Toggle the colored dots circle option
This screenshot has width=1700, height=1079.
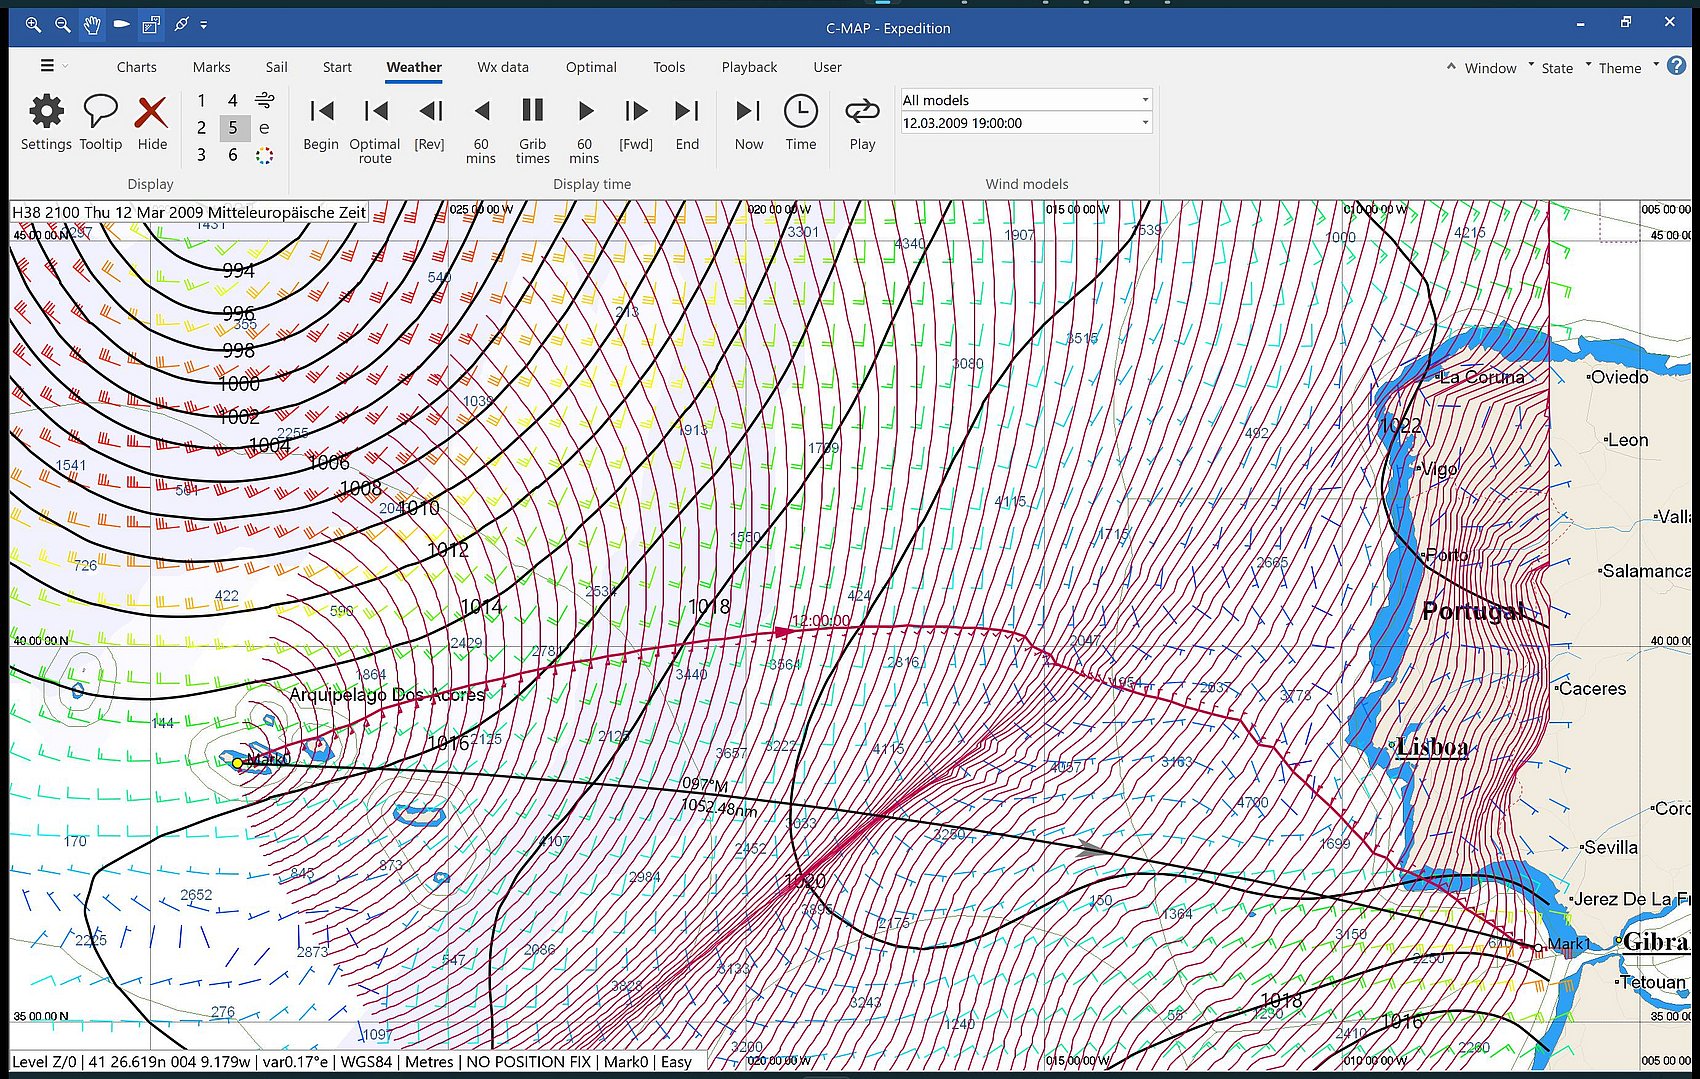tap(264, 155)
